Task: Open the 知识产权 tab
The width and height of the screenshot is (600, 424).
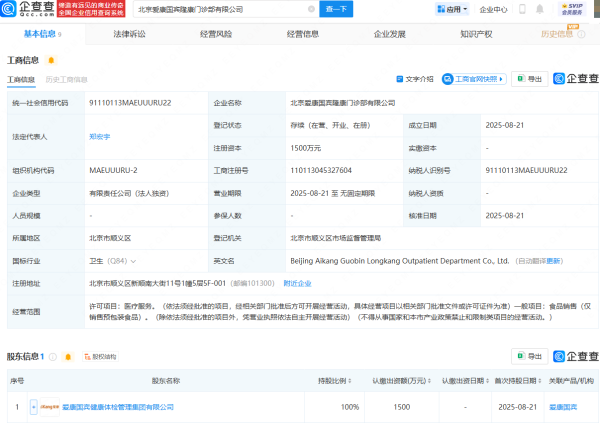Action: (x=475, y=33)
